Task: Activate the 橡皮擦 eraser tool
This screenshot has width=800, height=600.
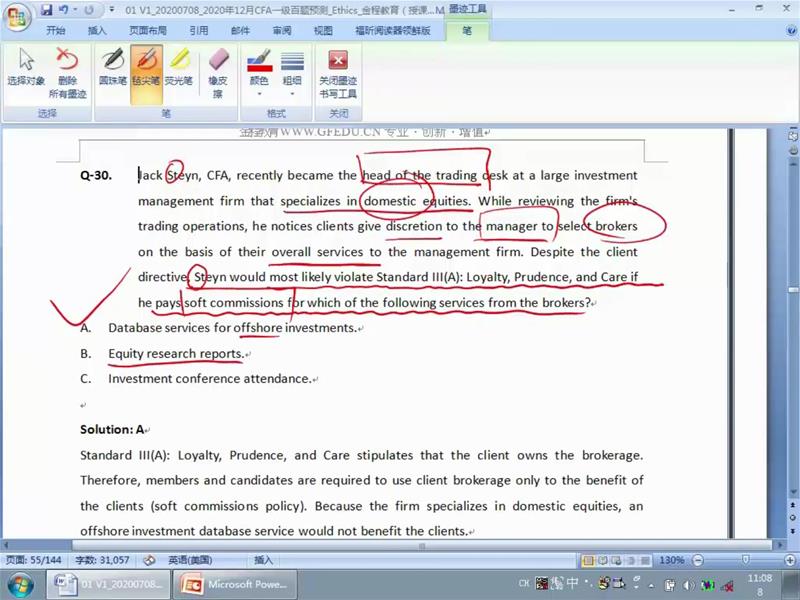Action: [x=218, y=72]
